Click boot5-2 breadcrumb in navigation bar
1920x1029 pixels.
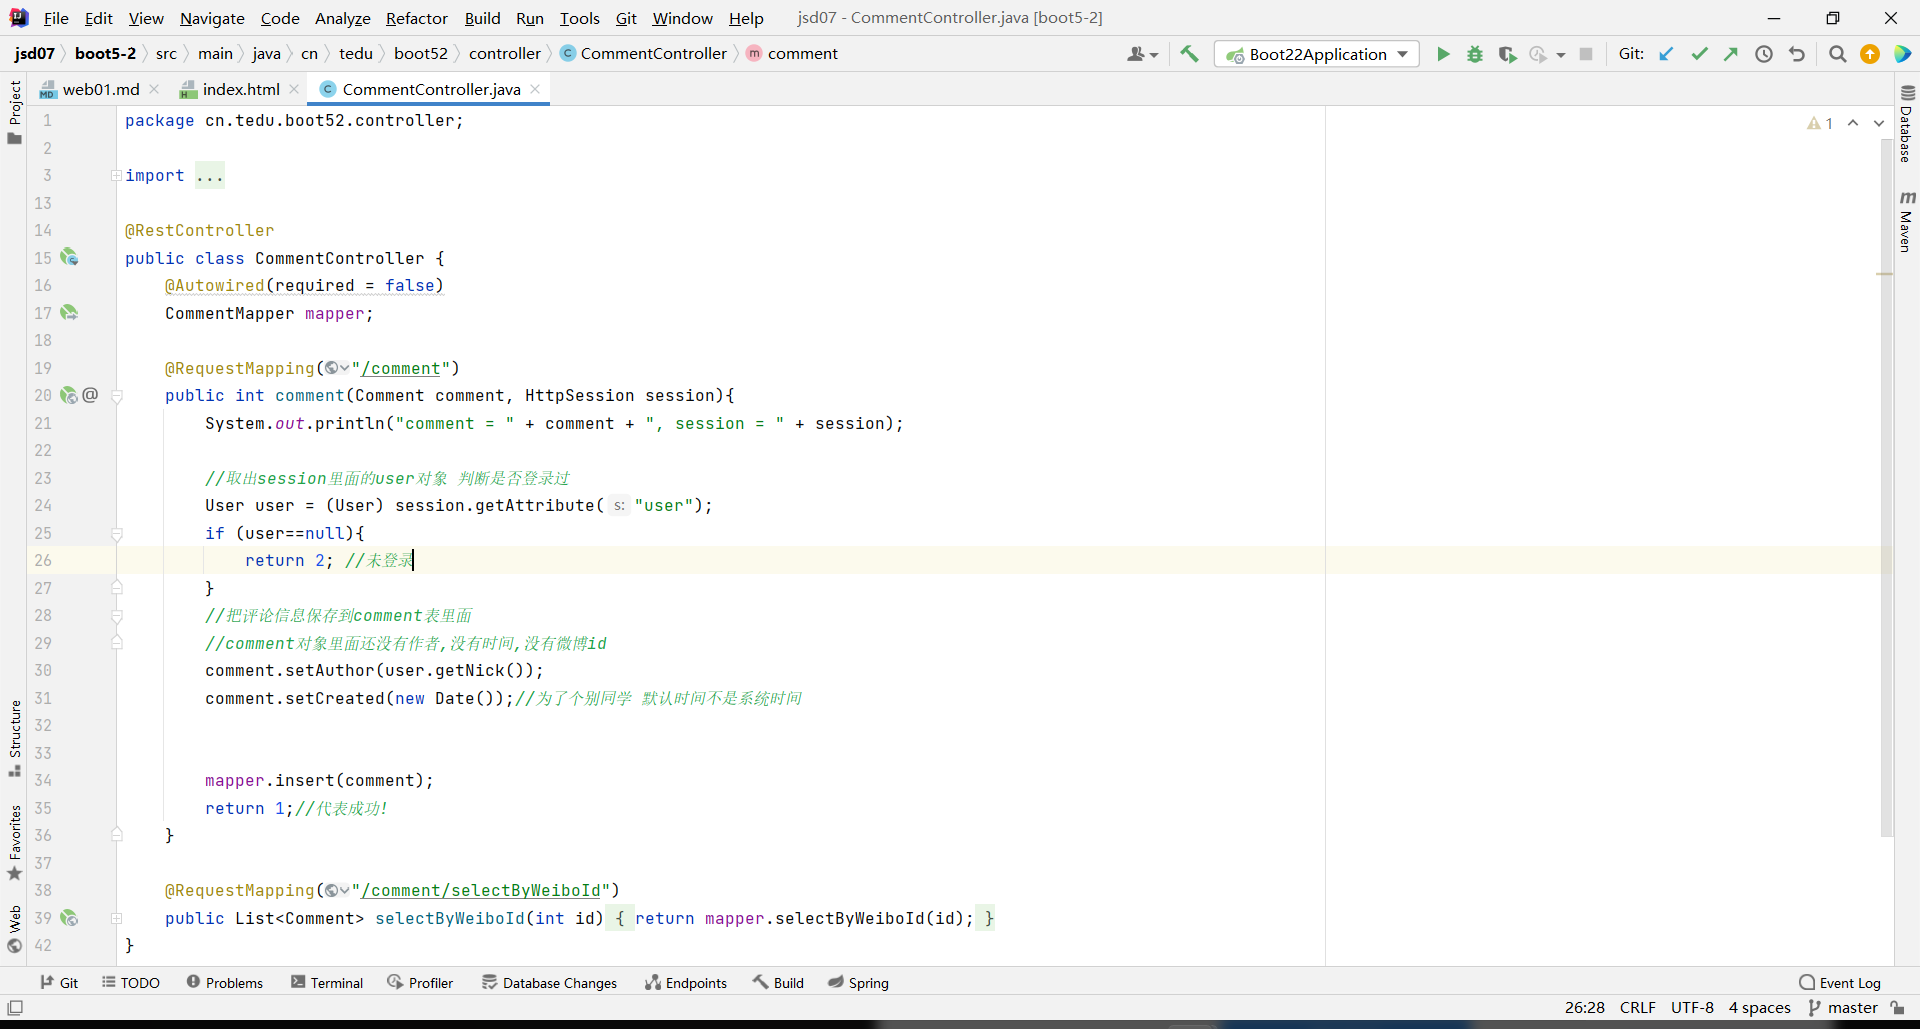click(105, 53)
